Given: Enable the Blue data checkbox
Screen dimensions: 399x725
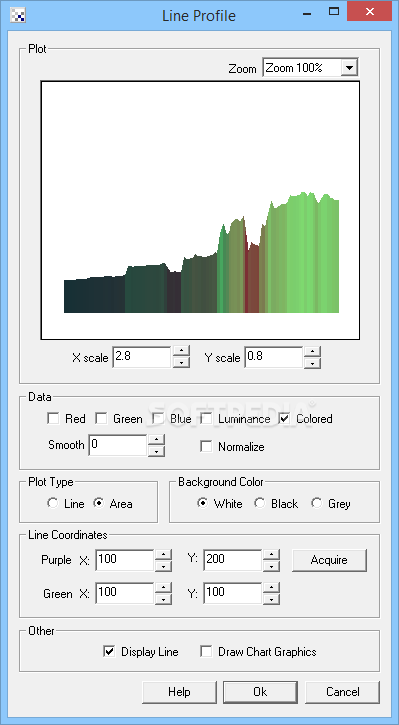Looking at the screenshot, I should click(x=158, y=419).
